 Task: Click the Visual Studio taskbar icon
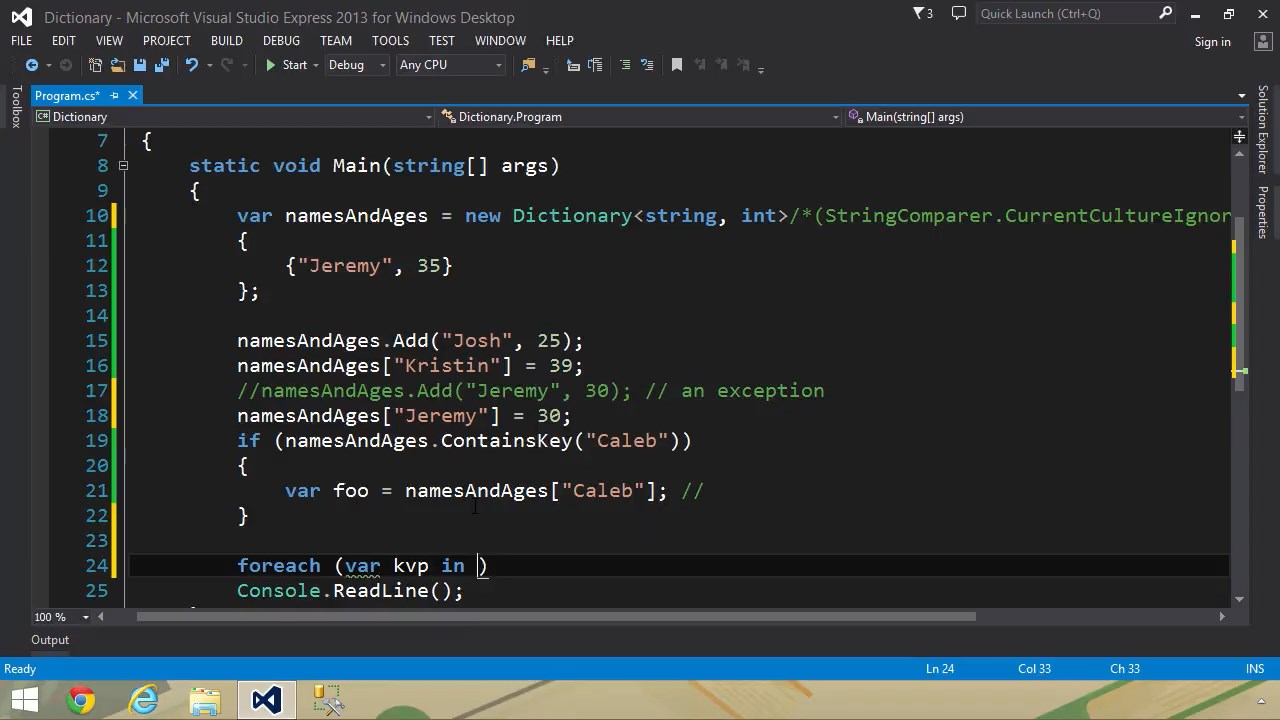point(267,699)
